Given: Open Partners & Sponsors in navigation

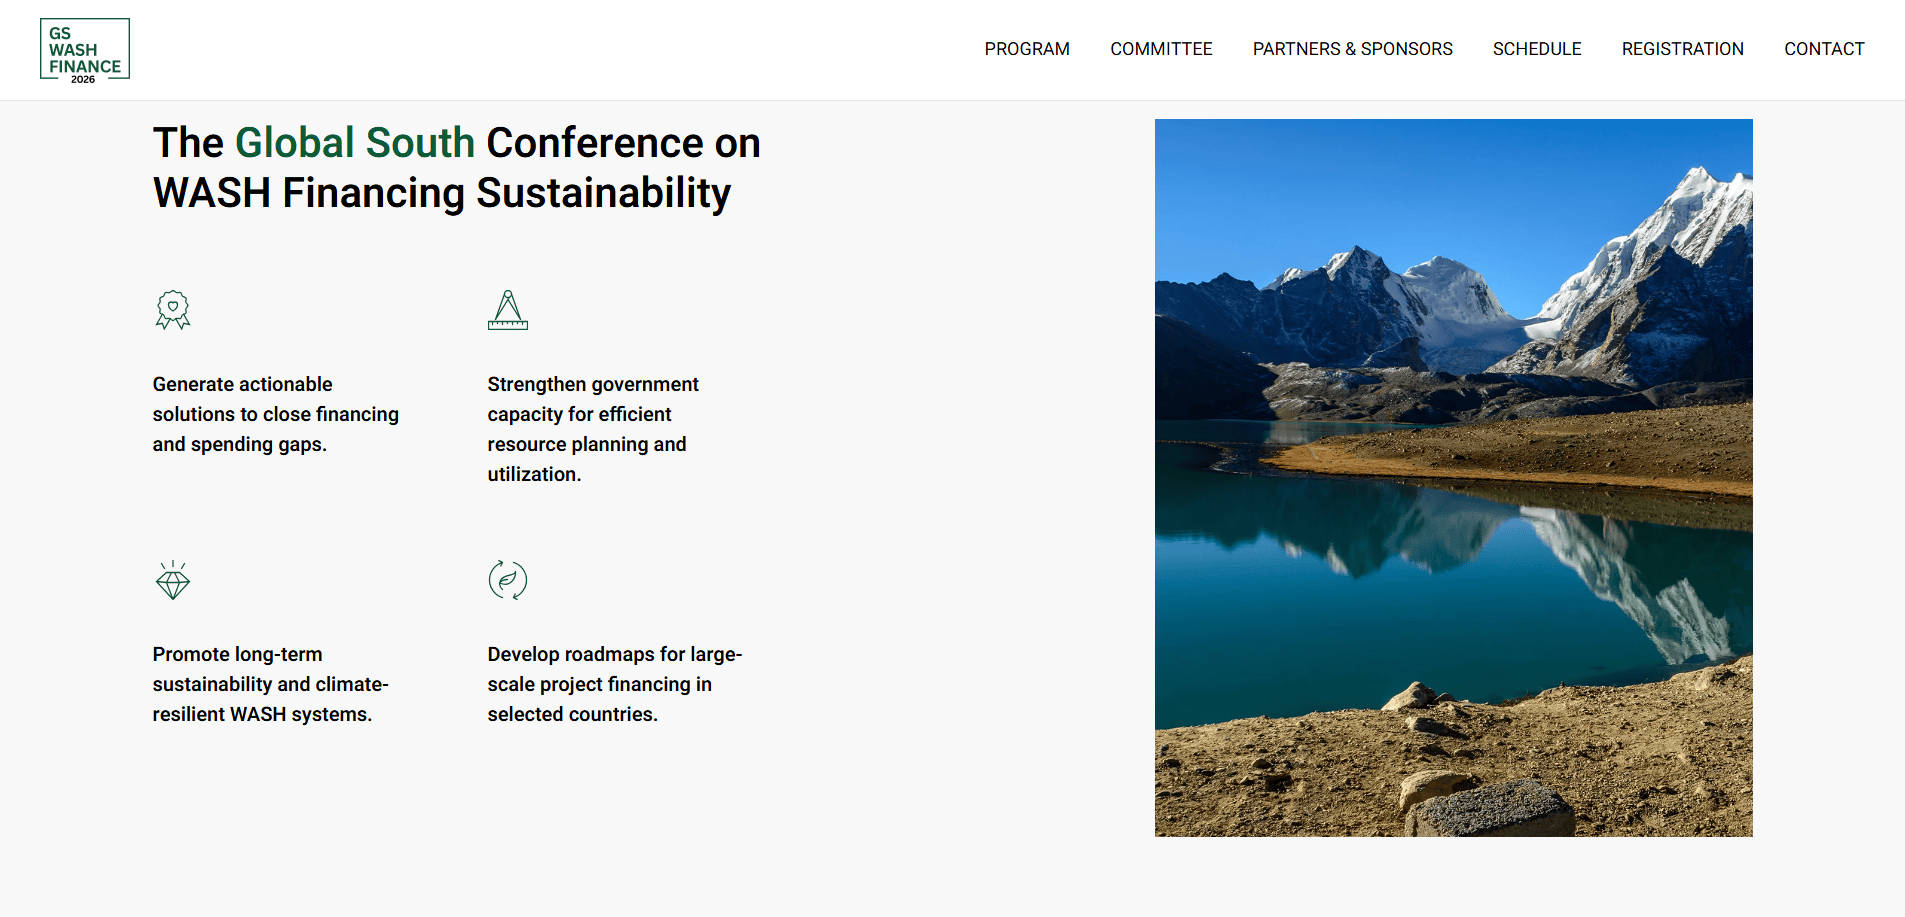Looking at the screenshot, I should coord(1352,49).
